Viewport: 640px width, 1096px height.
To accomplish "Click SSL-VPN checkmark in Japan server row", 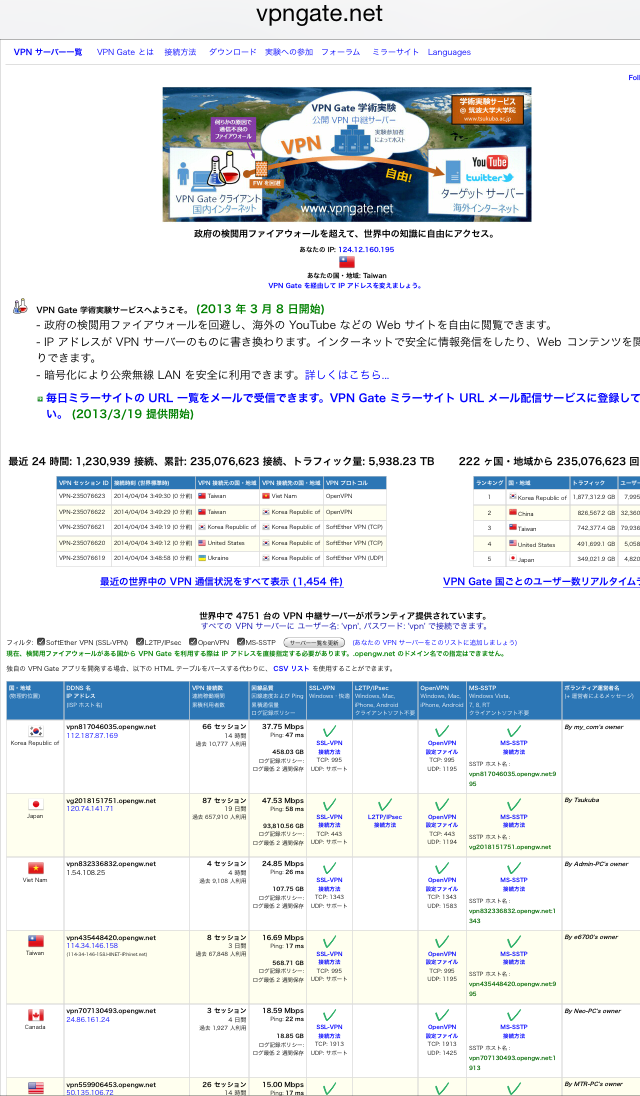I will (329, 806).
